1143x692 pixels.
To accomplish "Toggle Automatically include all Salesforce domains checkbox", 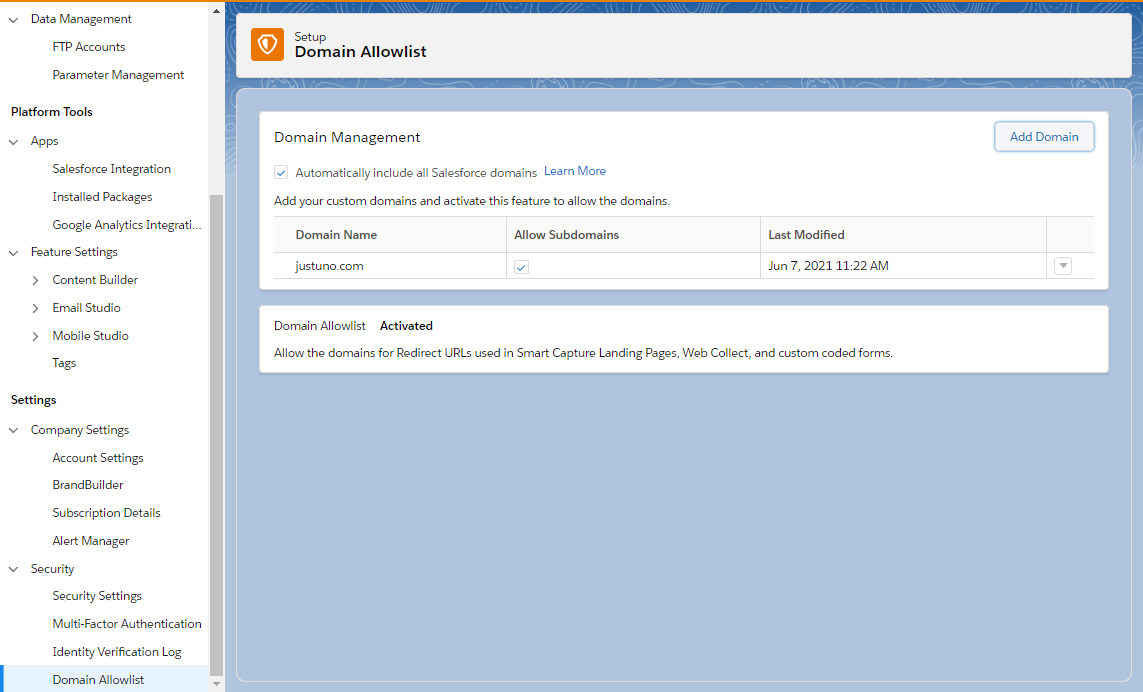I will [x=281, y=172].
